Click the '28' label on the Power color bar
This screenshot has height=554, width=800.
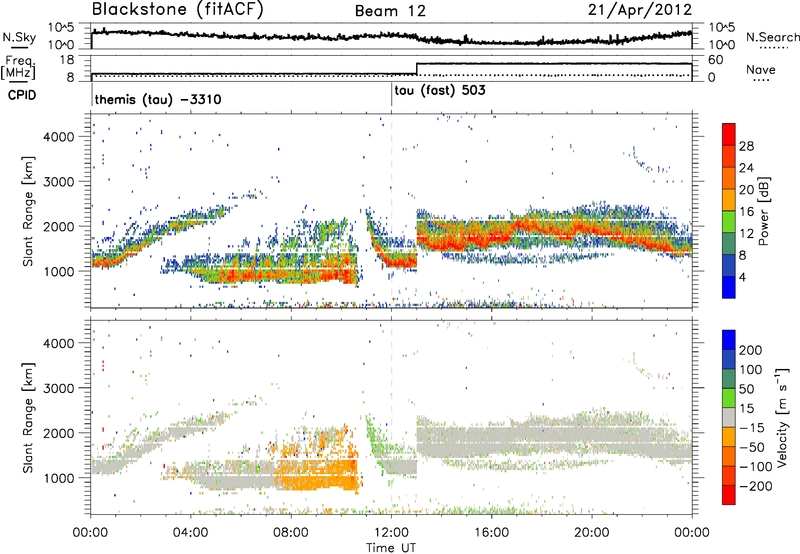pos(746,146)
